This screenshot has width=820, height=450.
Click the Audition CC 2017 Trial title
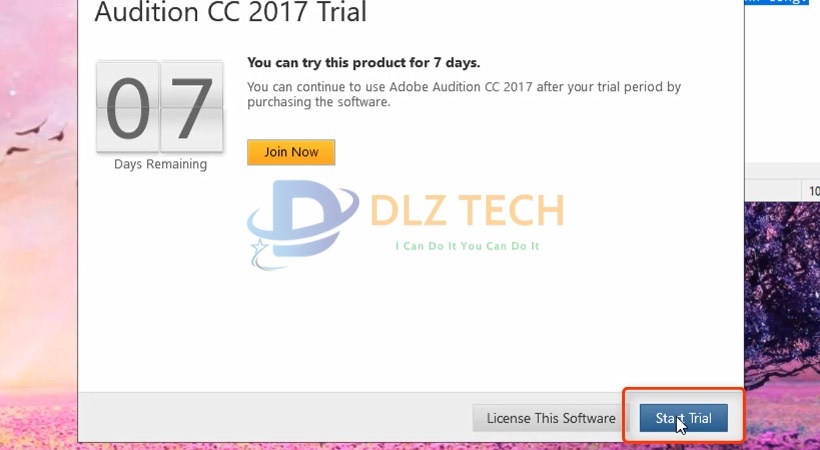click(230, 12)
